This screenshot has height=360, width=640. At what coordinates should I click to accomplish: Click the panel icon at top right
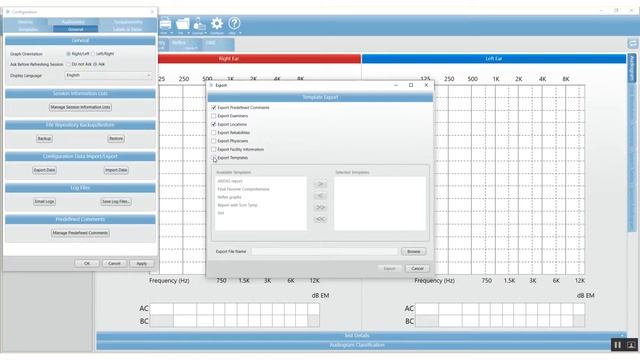tap(633, 43)
